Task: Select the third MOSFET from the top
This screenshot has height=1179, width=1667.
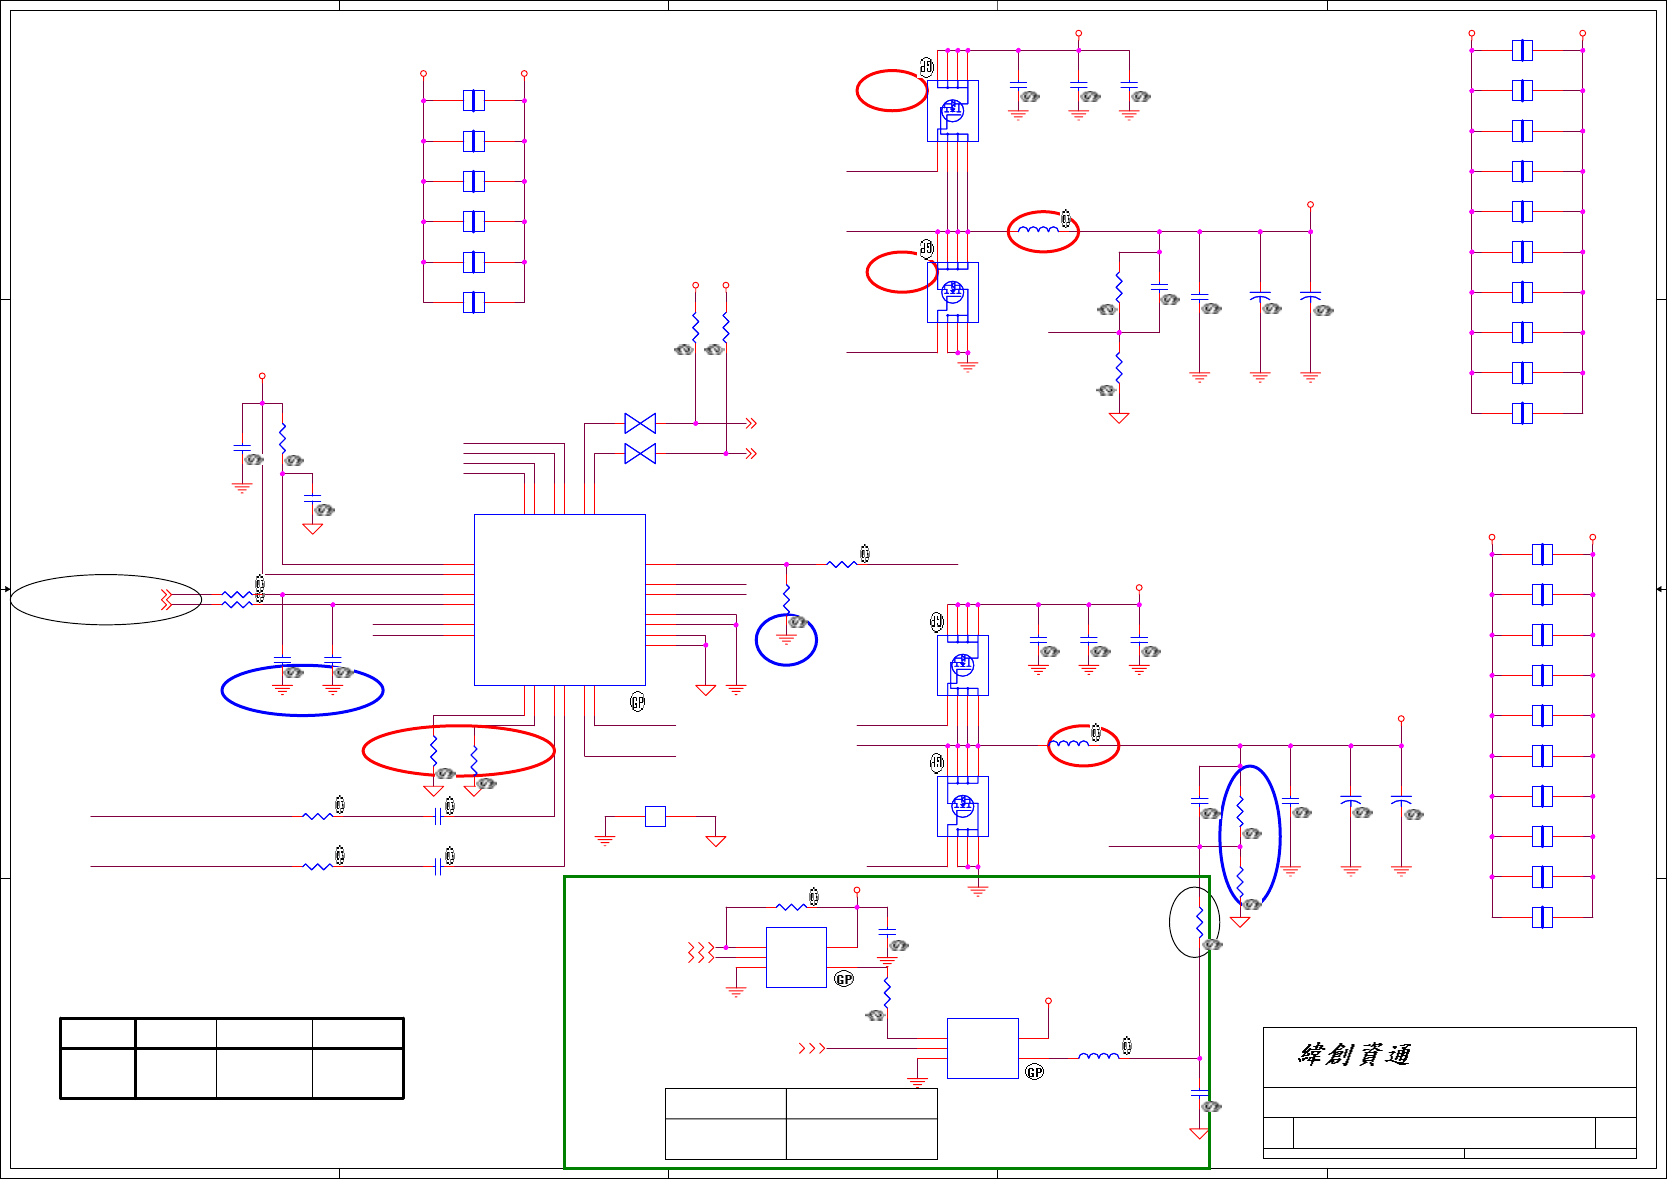Action: coord(963,665)
